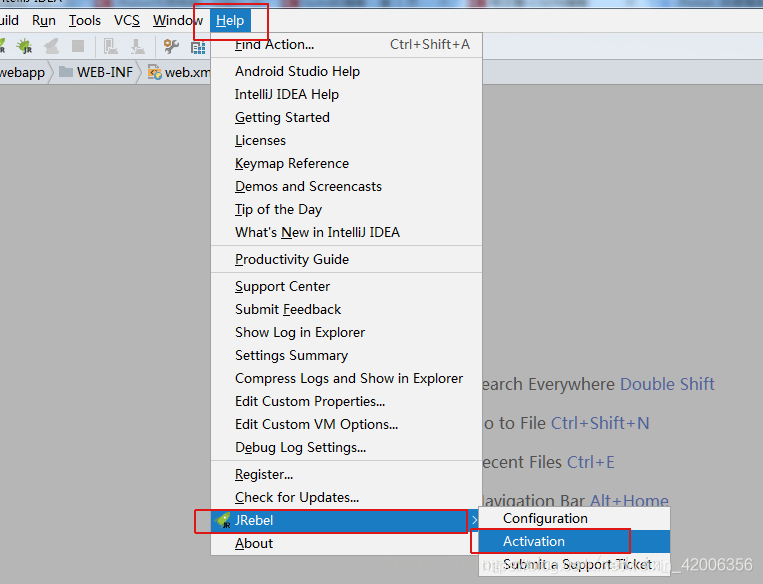Click the WEB-INF breadcrumb label
The height and width of the screenshot is (584, 763).
(105, 73)
